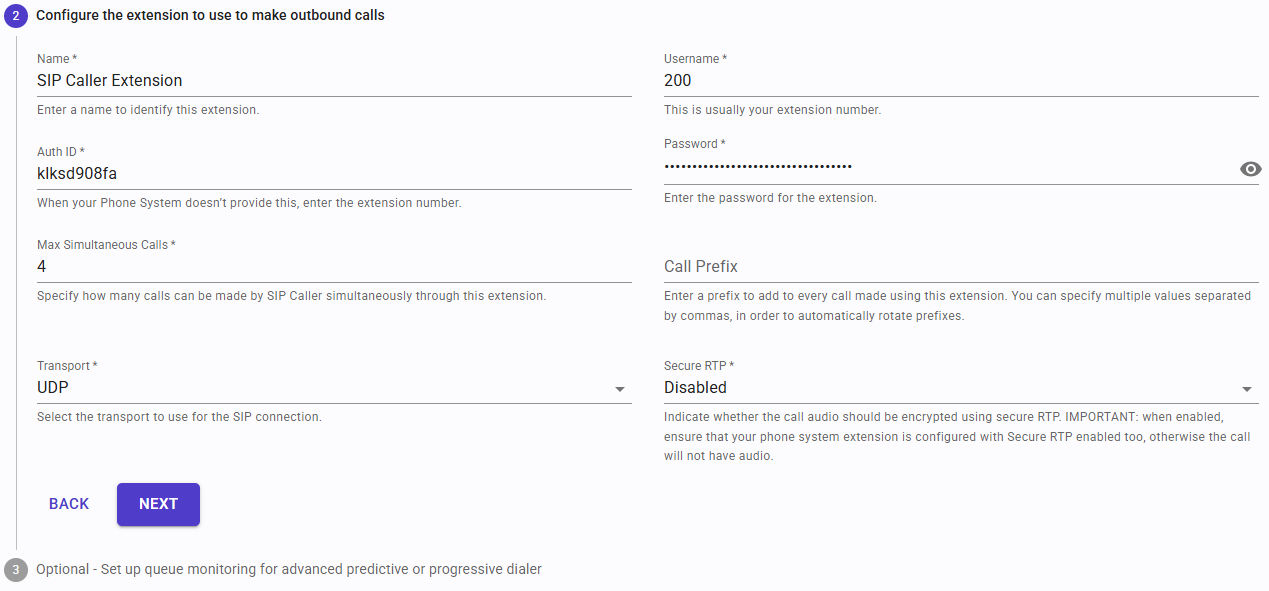Click the Max Simultaneous Calls field
1269x591 pixels.
point(335,266)
